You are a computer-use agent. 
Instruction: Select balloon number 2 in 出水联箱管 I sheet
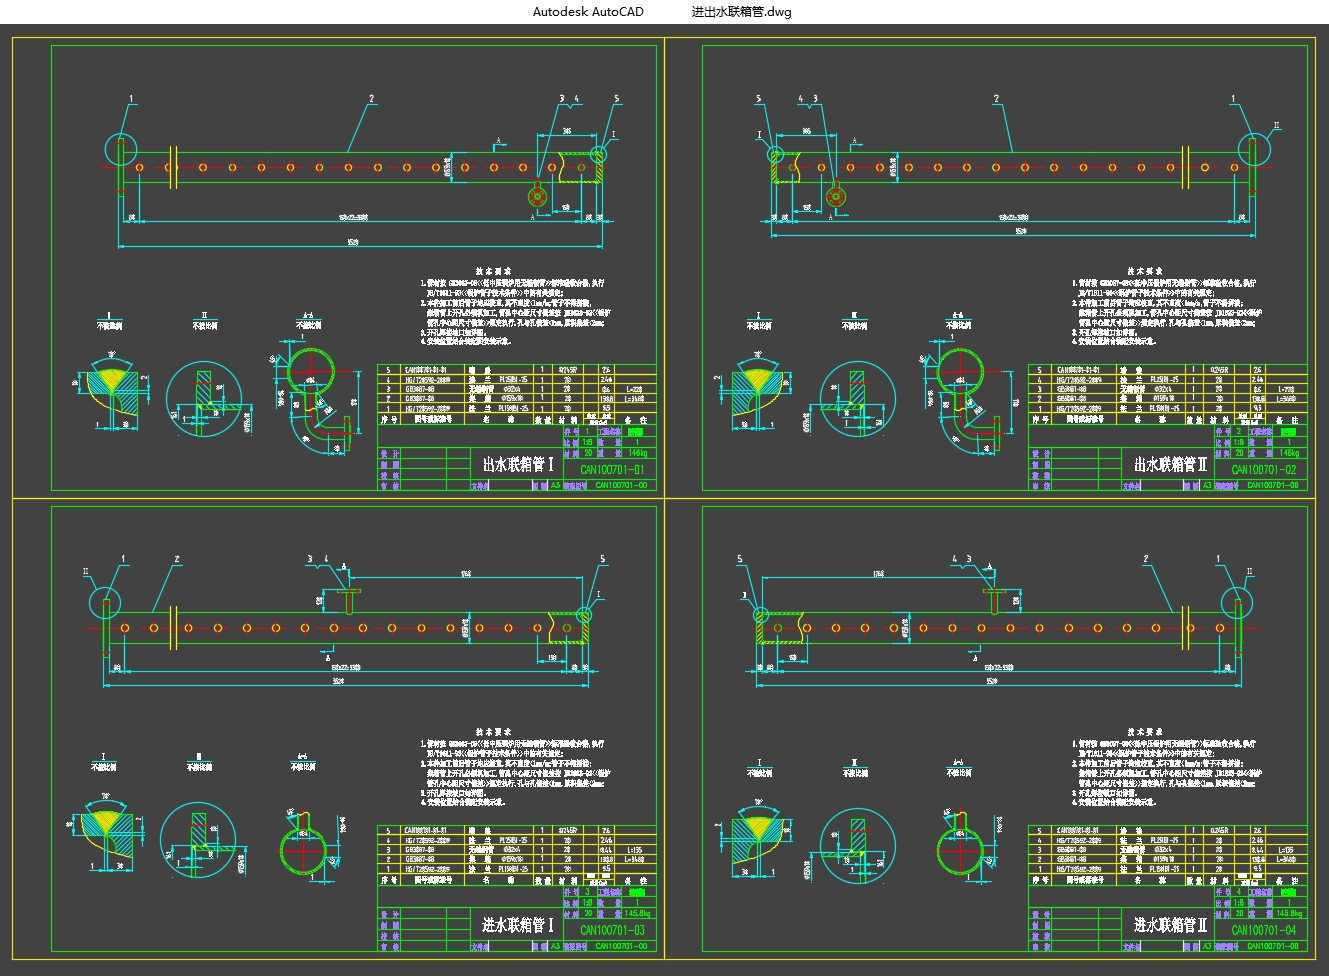pyautogui.click(x=371, y=99)
